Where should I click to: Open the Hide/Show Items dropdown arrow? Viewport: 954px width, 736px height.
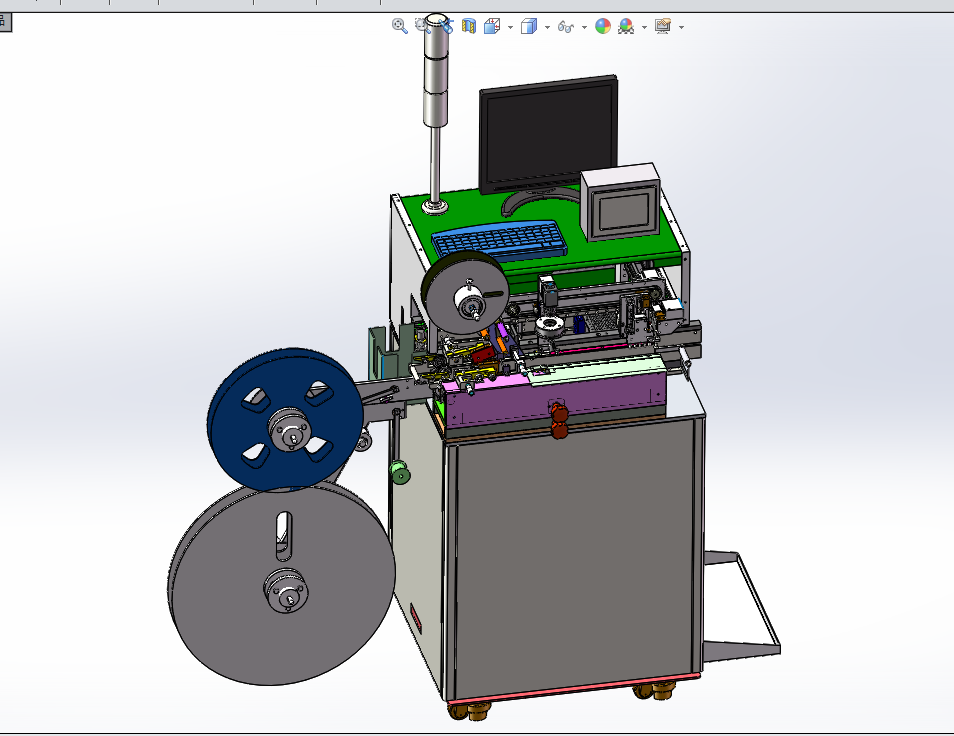584,27
